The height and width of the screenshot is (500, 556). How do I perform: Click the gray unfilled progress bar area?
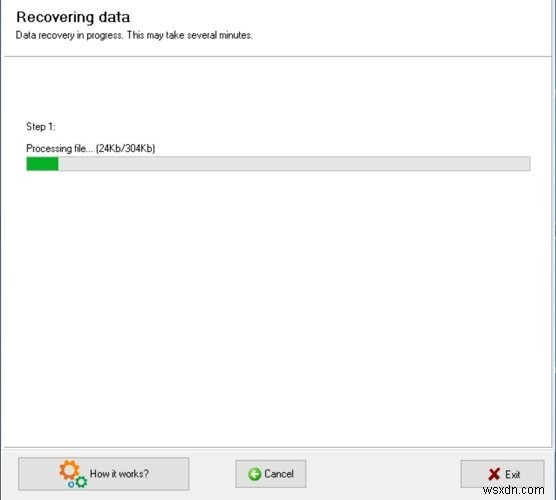tap(294, 164)
